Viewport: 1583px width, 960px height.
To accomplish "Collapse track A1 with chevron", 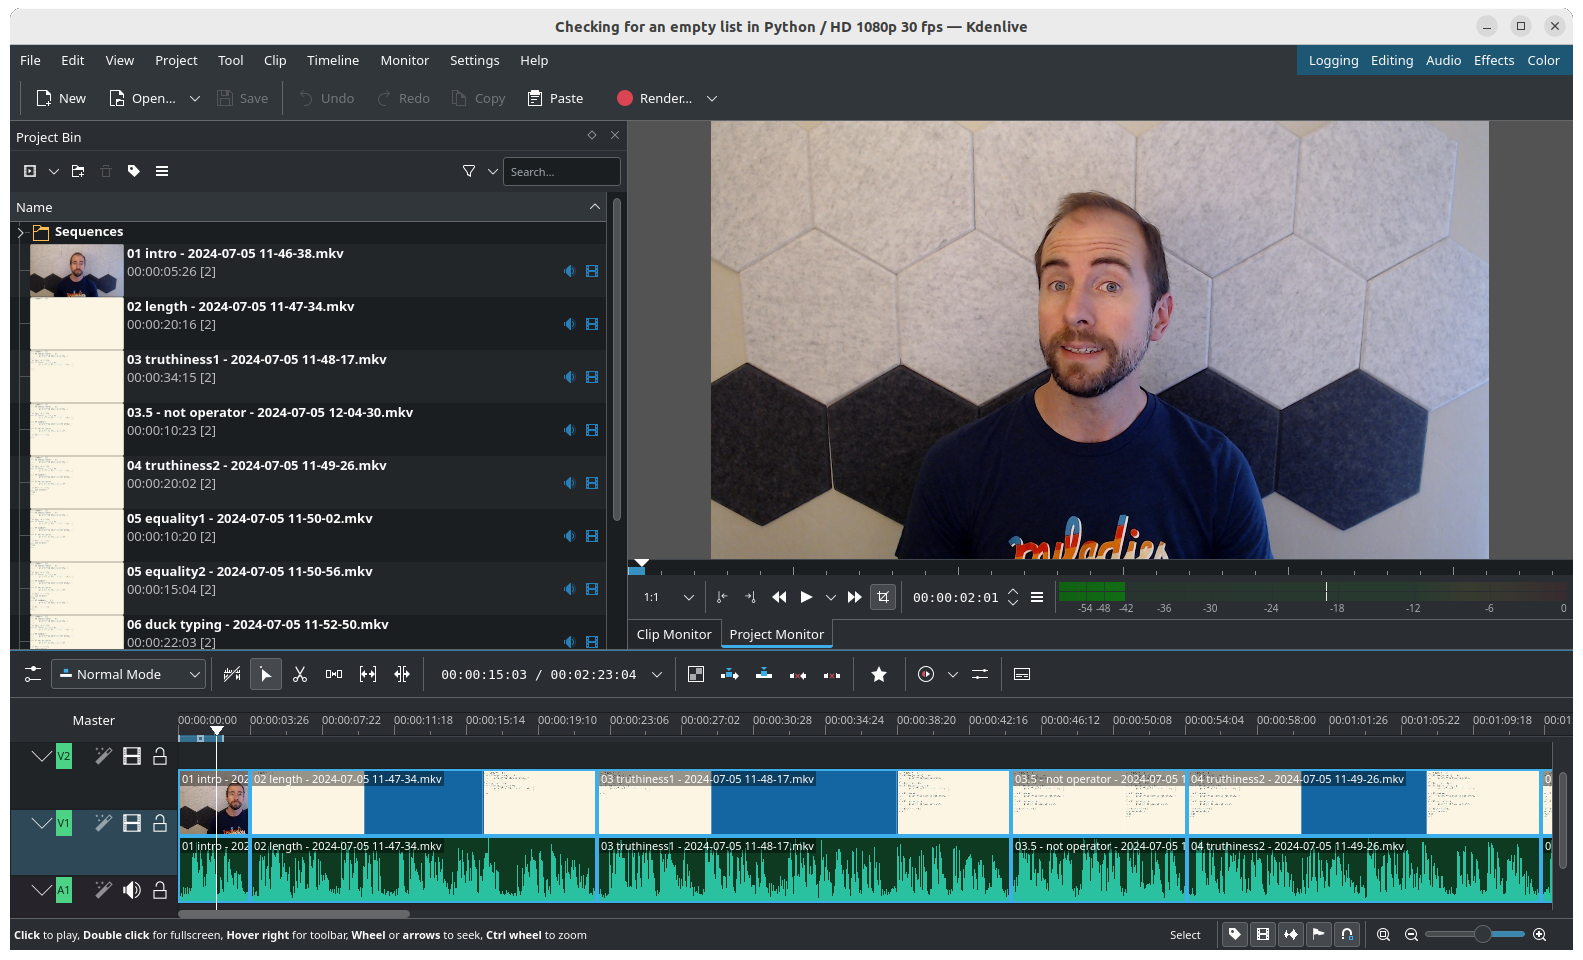I will coord(41,890).
